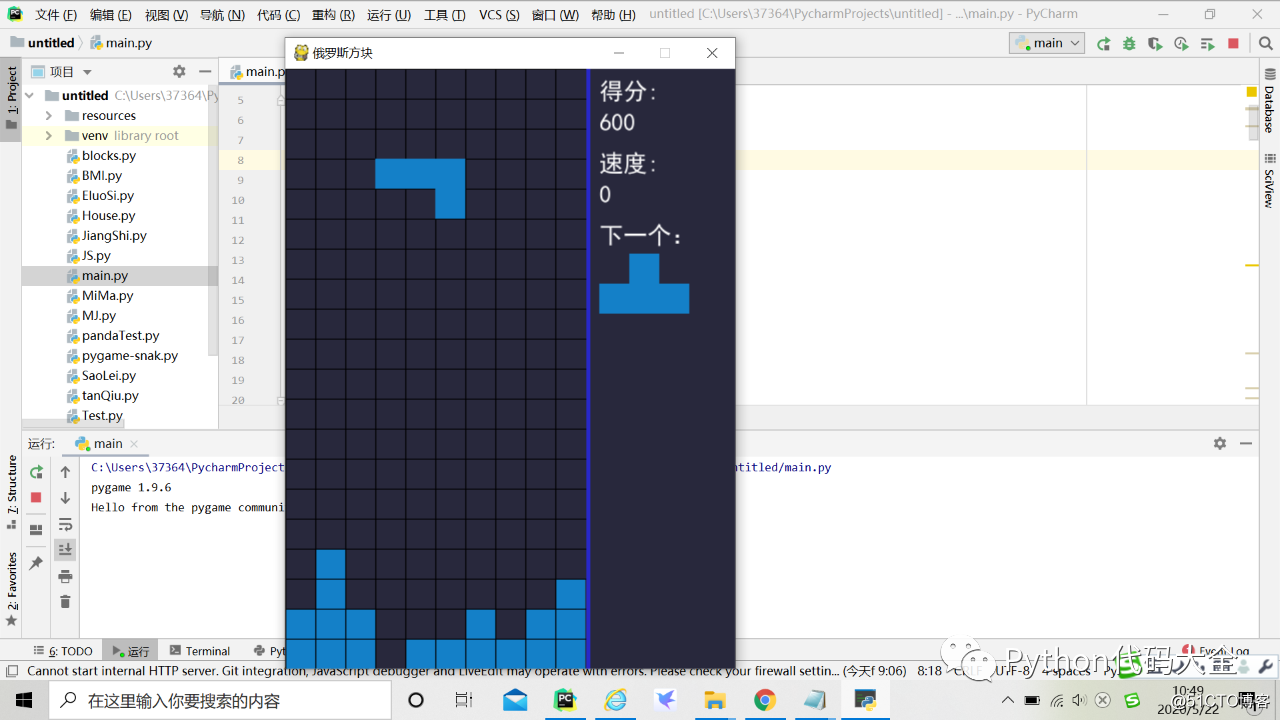Select pygame-snak.py in the project tree
Screen dimensions: 1280x720
129,356
